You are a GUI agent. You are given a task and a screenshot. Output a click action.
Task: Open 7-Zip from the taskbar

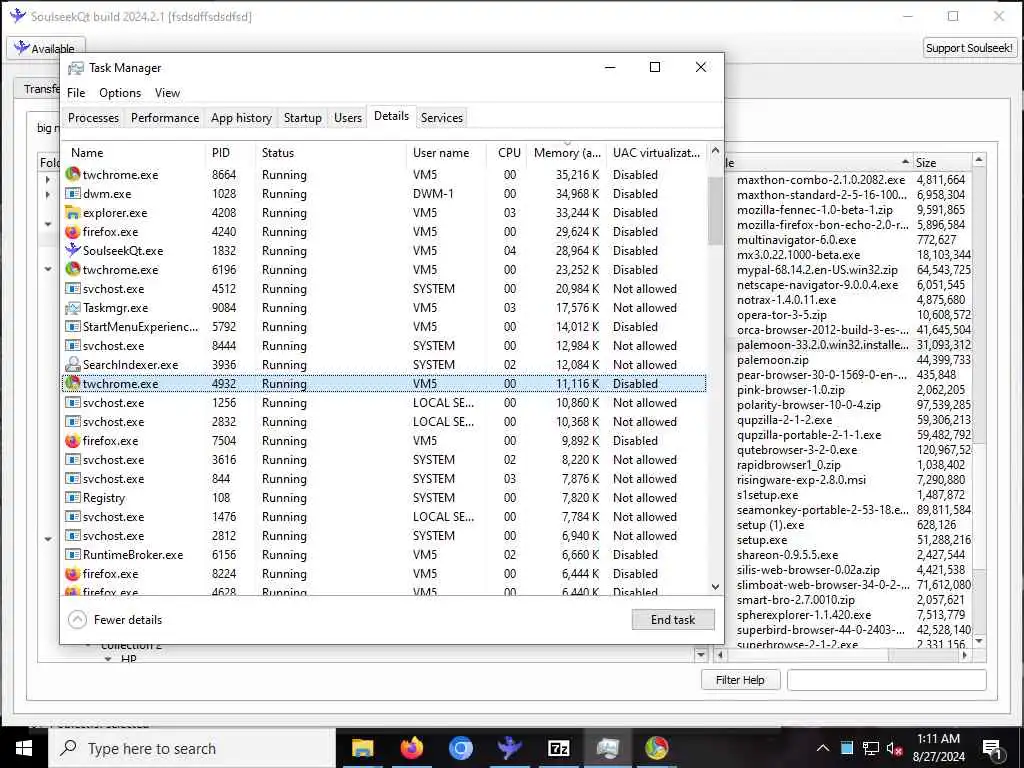pos(558,748)
